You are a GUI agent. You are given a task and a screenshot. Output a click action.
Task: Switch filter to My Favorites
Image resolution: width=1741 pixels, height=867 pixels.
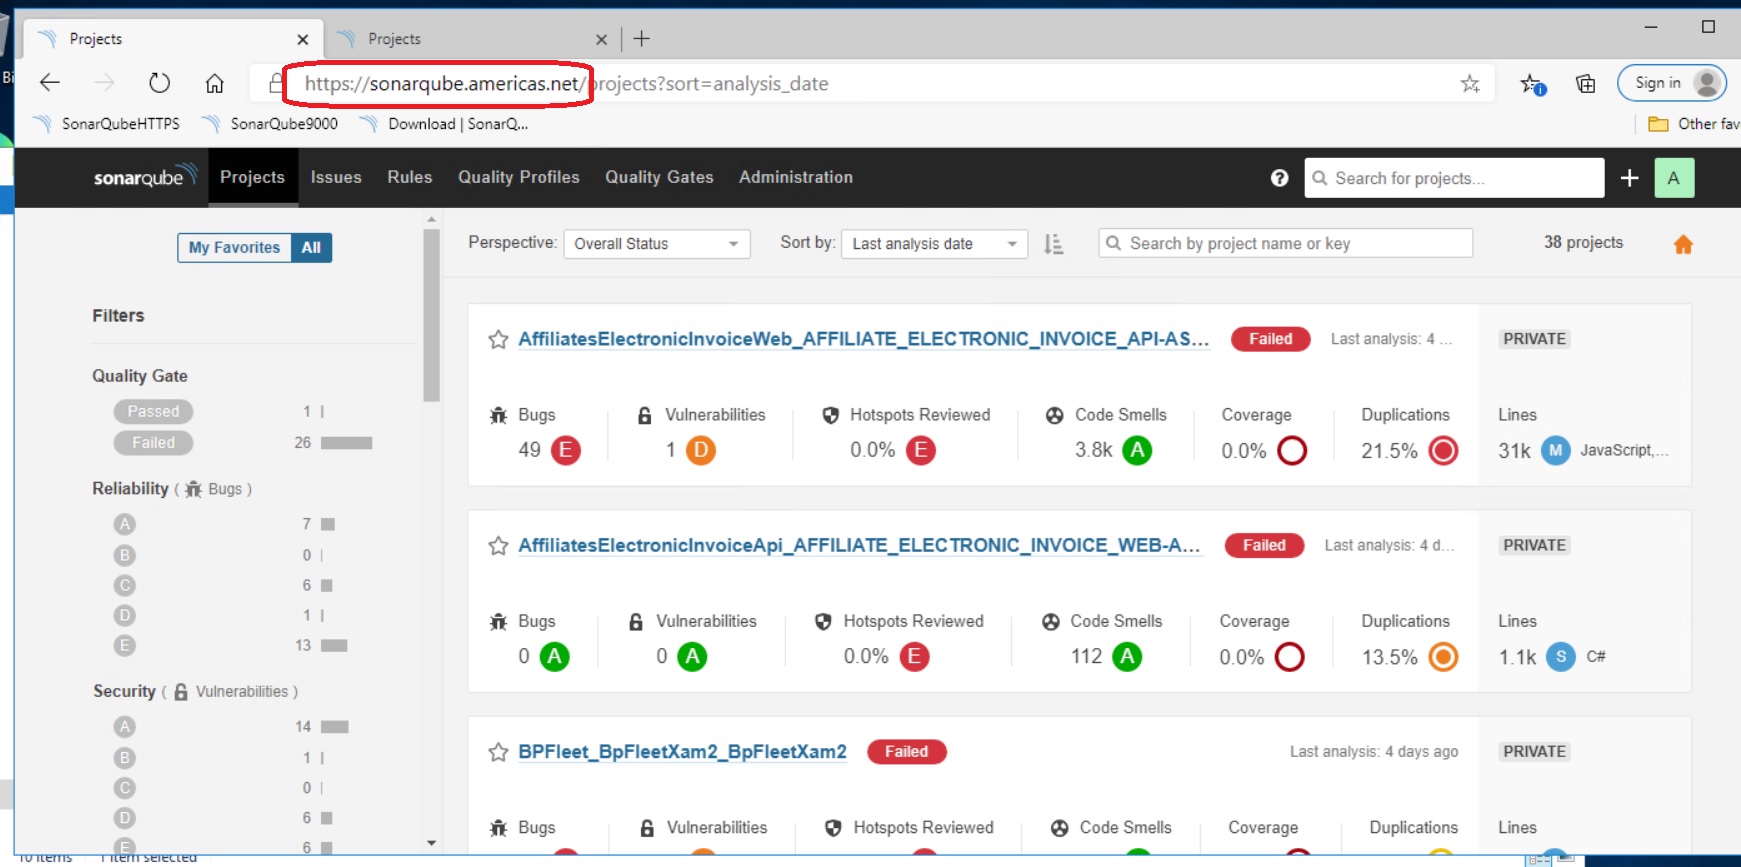point(234,247)
